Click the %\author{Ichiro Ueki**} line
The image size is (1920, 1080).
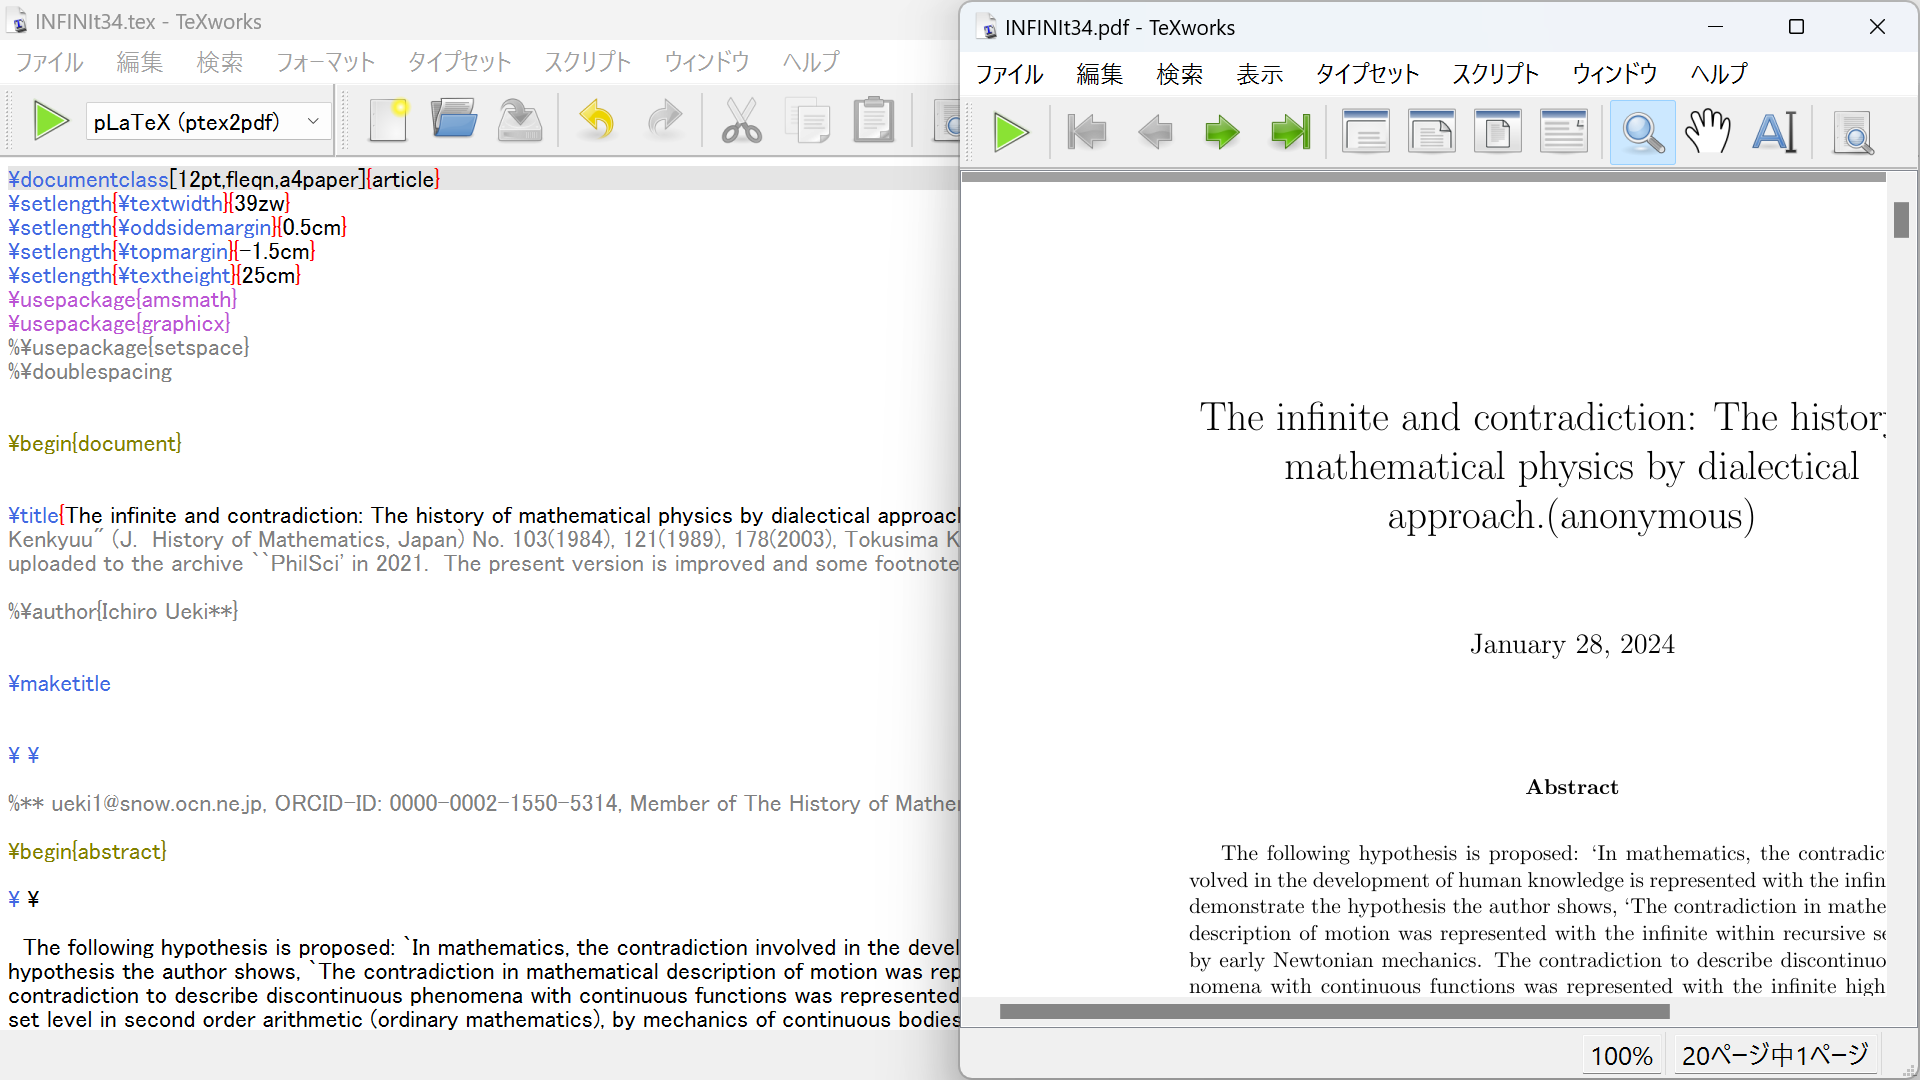[123, 612]
